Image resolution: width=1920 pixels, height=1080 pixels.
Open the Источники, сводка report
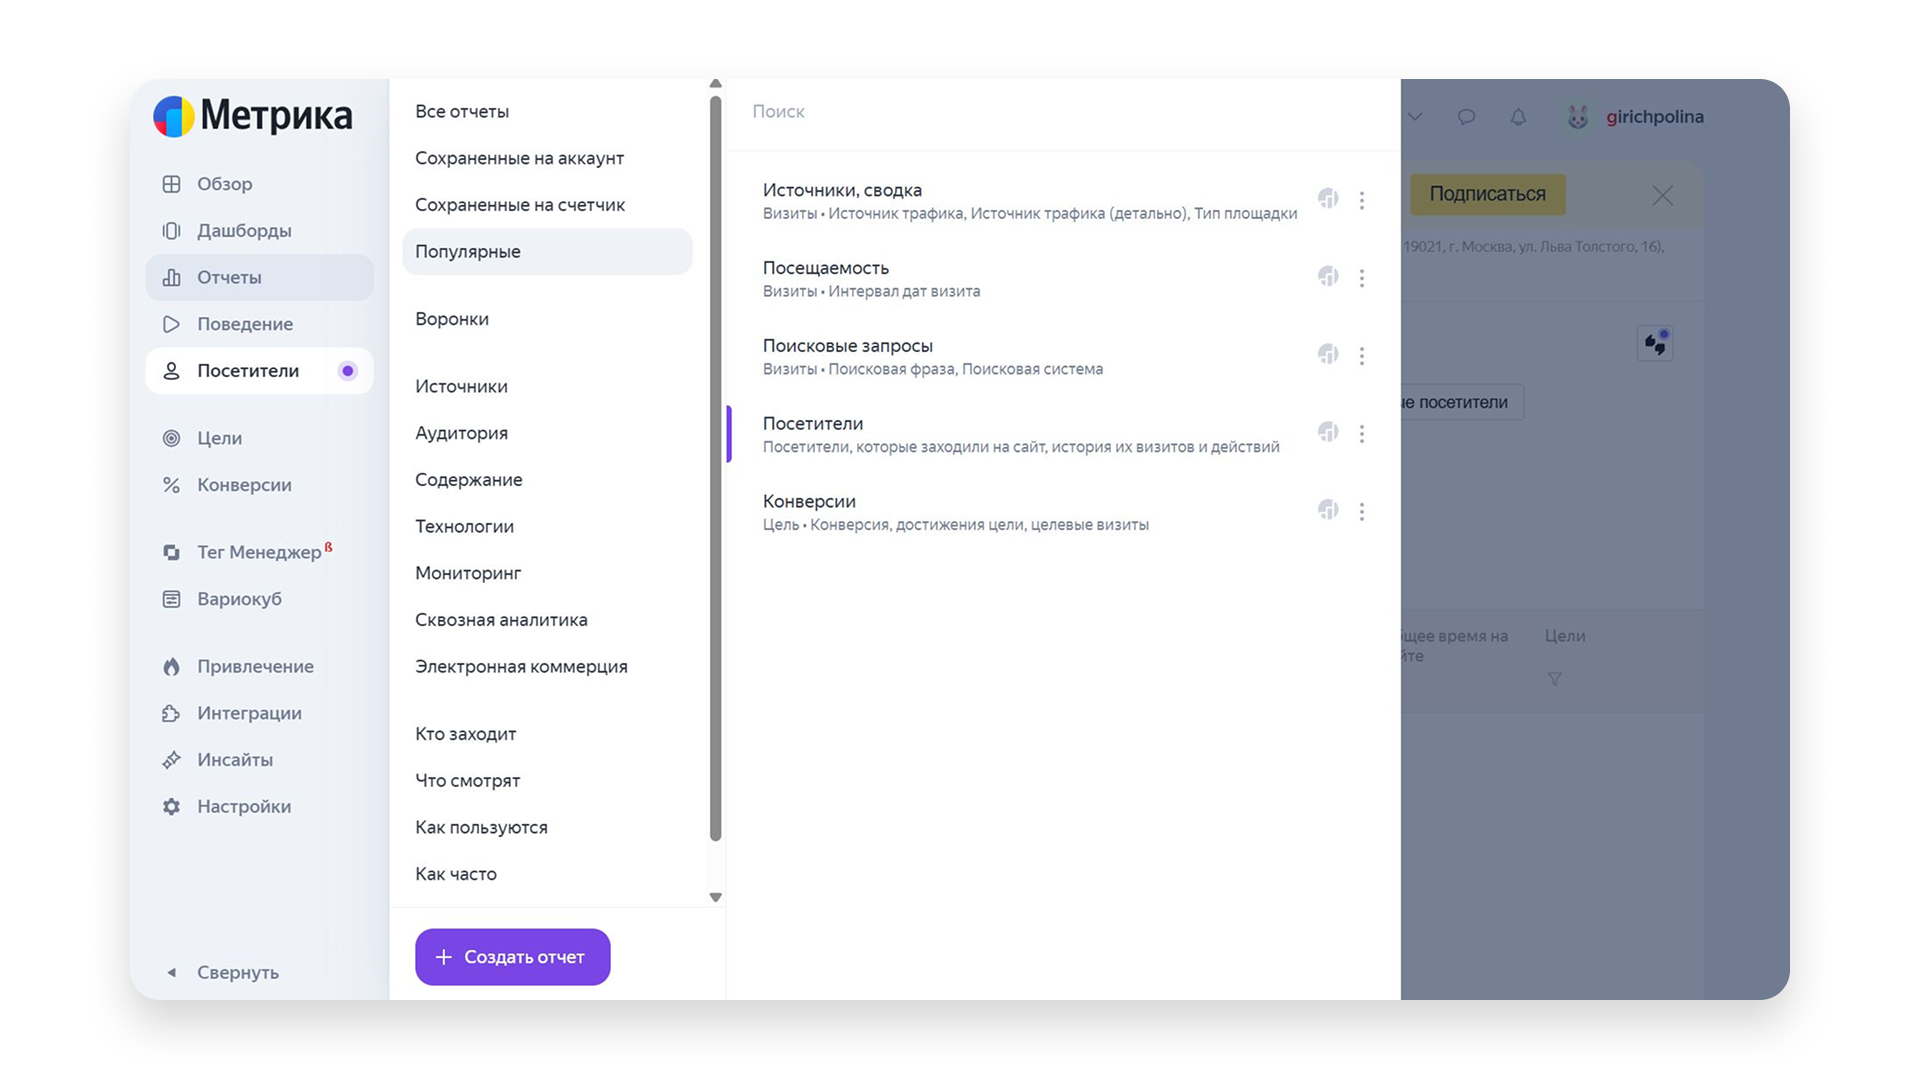coord(1029,201)
